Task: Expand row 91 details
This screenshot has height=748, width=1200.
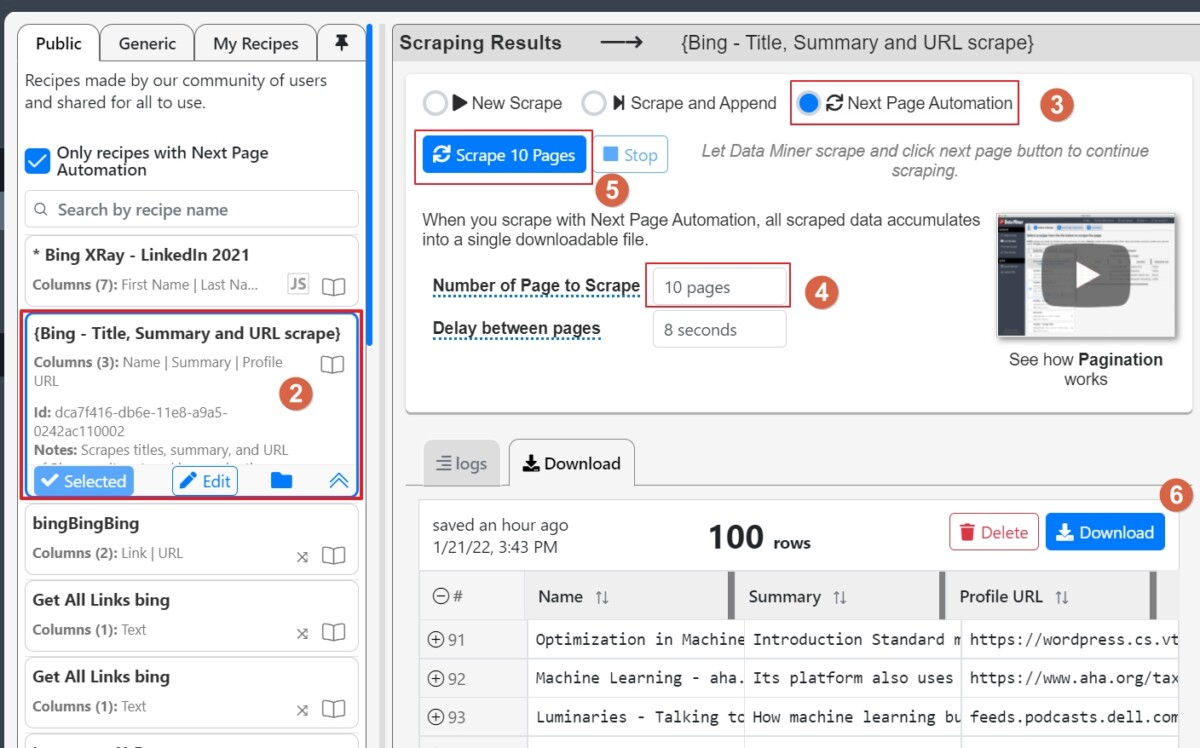Action: point(436,640)
